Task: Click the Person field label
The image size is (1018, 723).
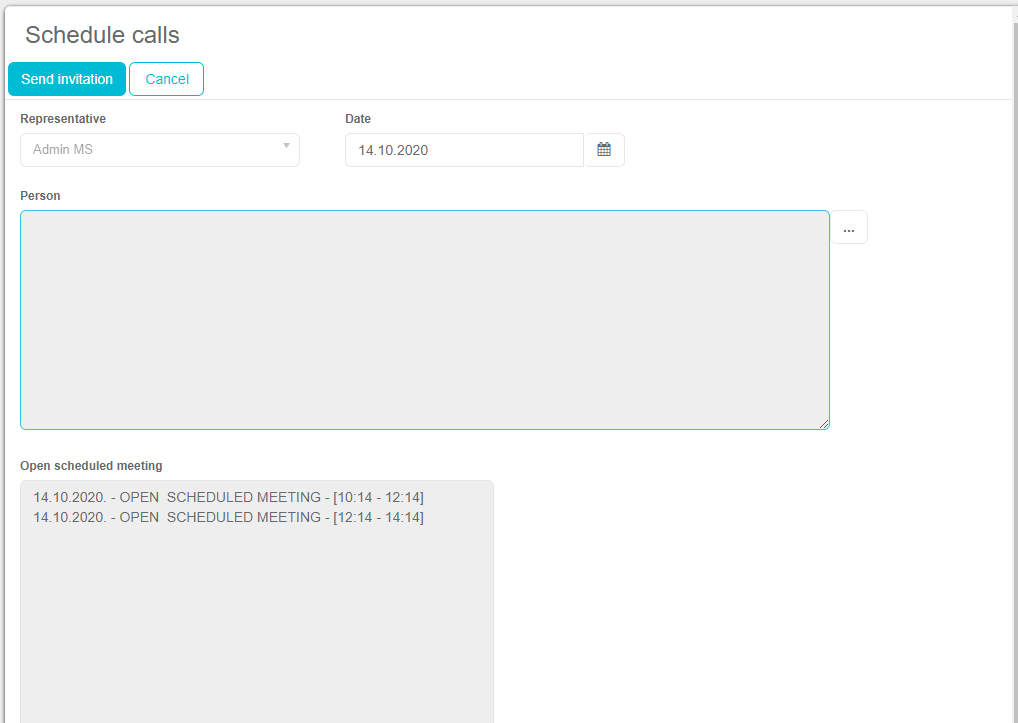Action: [x=40, y=196]
